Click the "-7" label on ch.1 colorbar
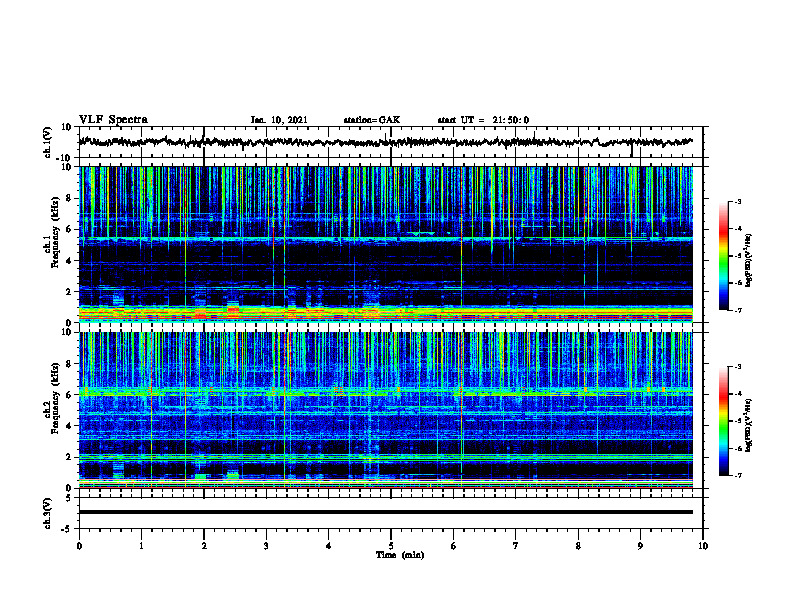The width and height of the screenshot is (792, 612). pyautogui.click(x=737, y=311)
